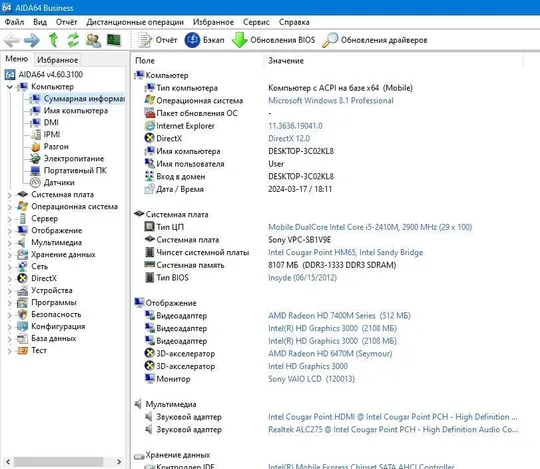Click the Тип ЦП processor chip icon

click(x=149, y=227)
